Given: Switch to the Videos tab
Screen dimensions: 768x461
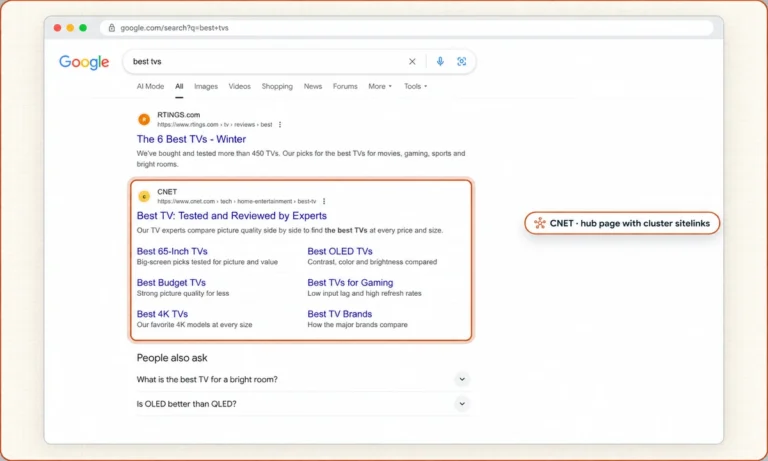Looking at the screenshot, I should tap(240, 86).
